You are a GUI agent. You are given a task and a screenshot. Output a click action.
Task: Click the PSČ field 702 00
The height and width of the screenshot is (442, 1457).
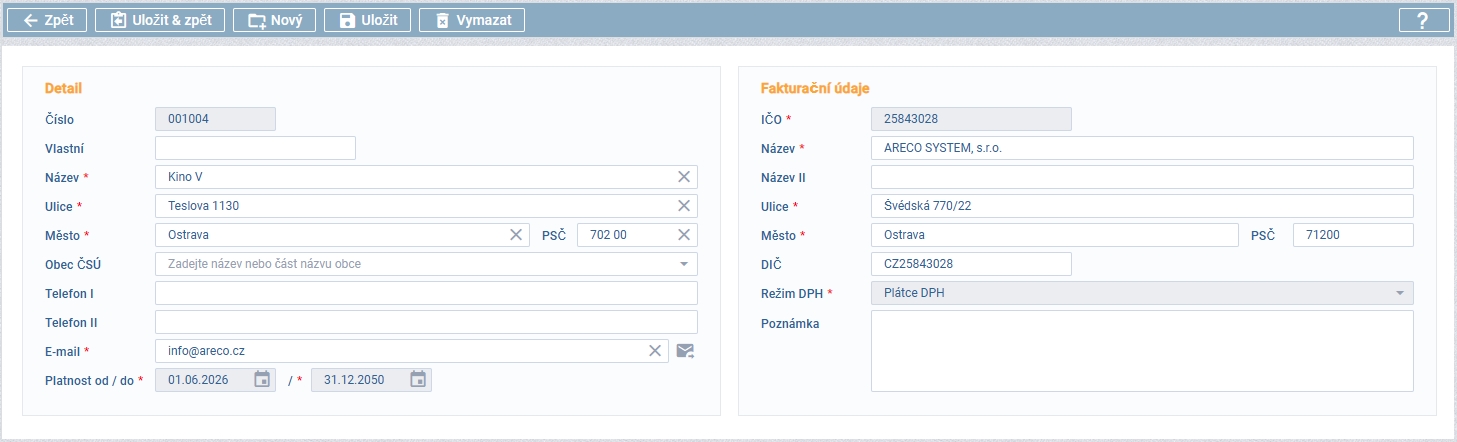(x=637, y=235)
